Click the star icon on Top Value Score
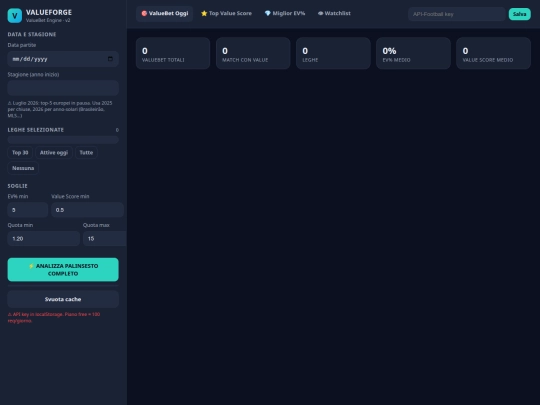Viewport: 540px width, 405px height. pos(204,13)
